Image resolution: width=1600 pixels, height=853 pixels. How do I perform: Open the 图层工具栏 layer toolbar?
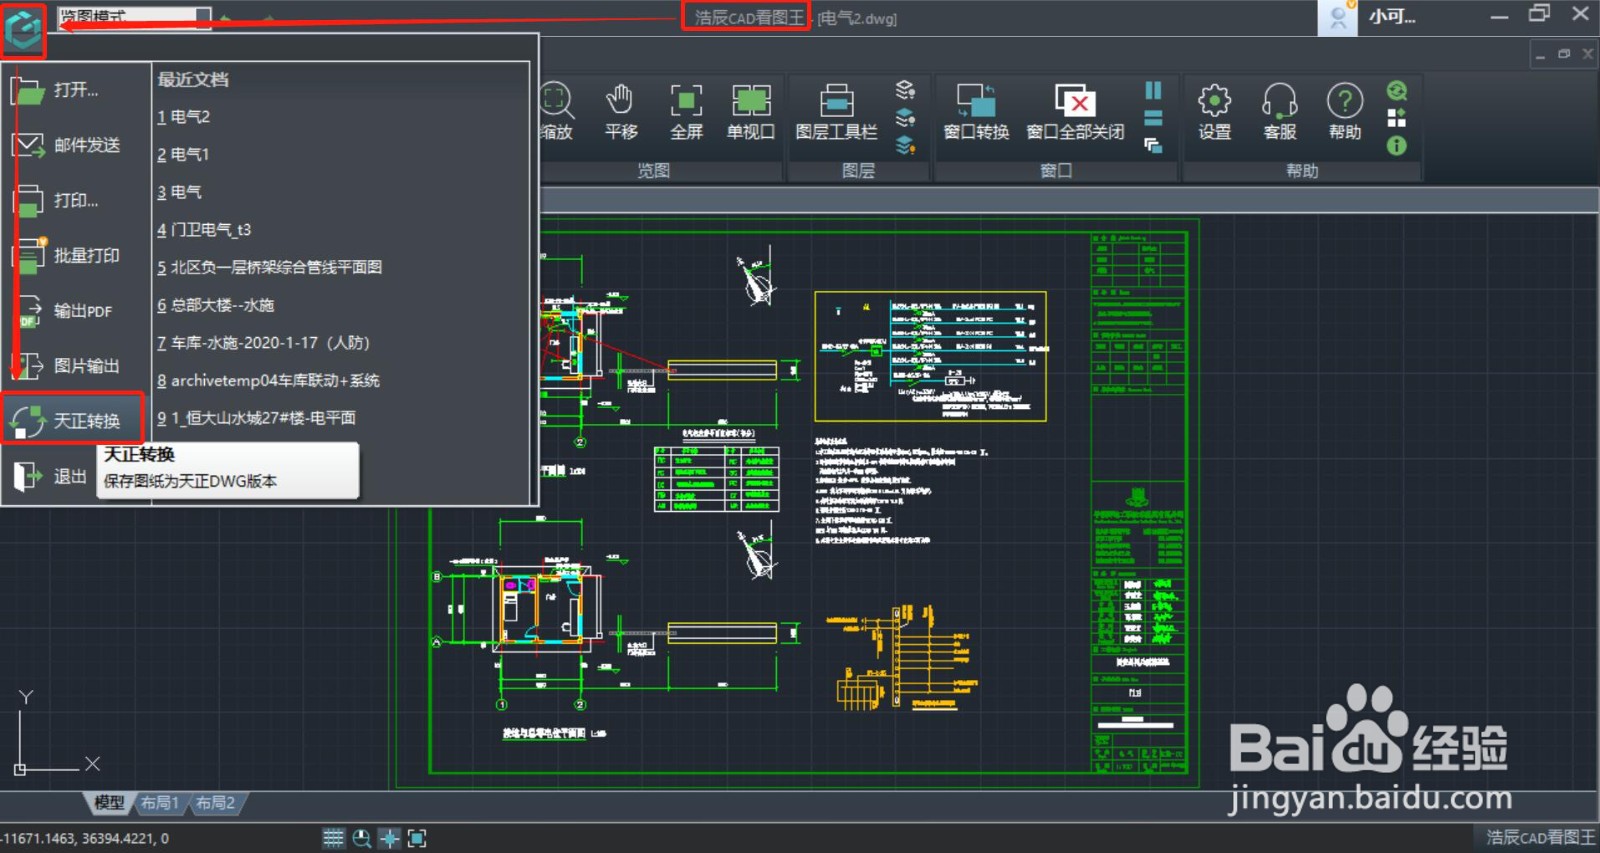pyautogui.click(x=837, y=112)
